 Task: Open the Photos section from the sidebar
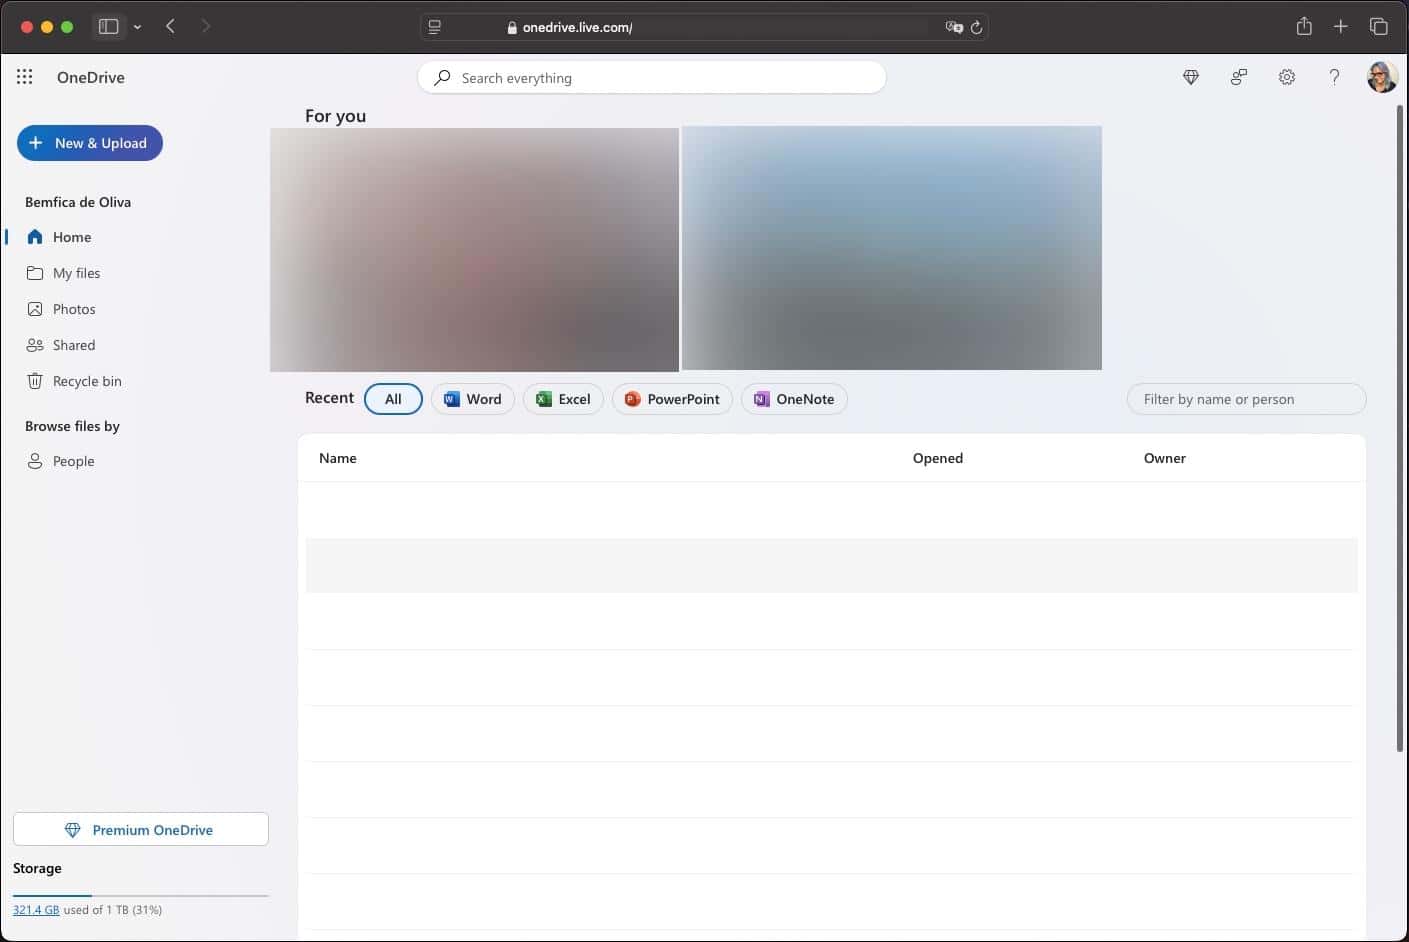[73, 309]
